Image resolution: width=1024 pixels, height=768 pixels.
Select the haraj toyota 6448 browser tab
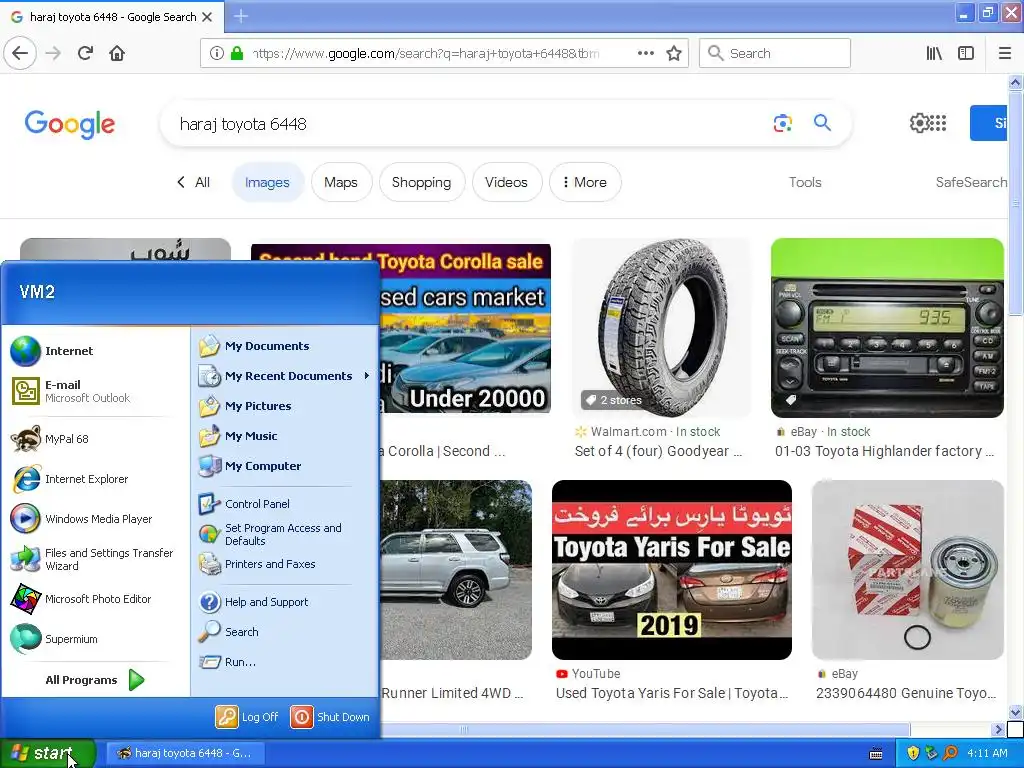tap(112, 17)
